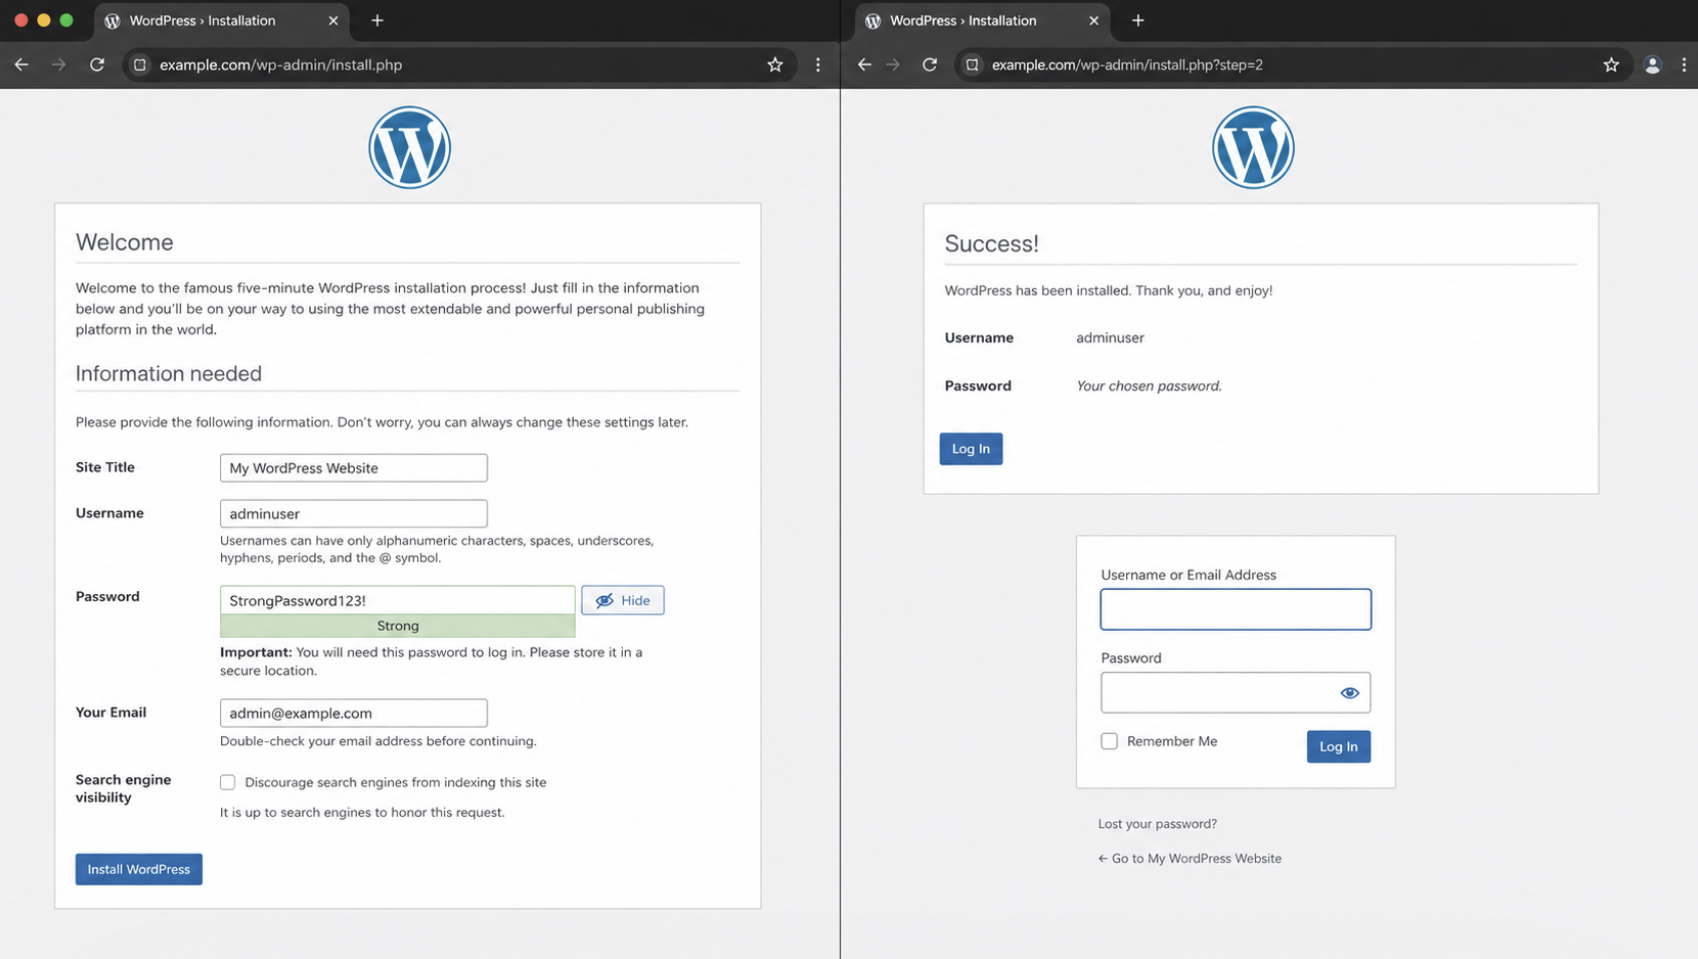This screenshot has width=1698, height=959.
Task: Open three-dot menu in right browser window
Action: [x=1684, y=64]
